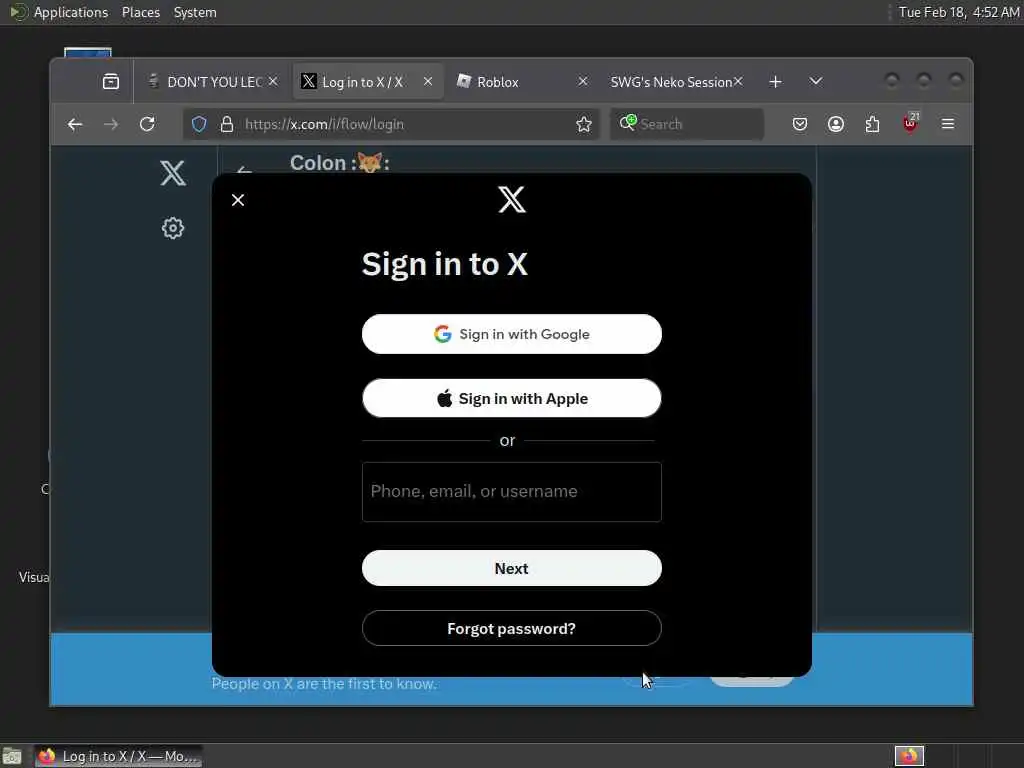The image size is (1024, 768).
Task: Open the Firefox hamburger menu
Action: (948, 124)
